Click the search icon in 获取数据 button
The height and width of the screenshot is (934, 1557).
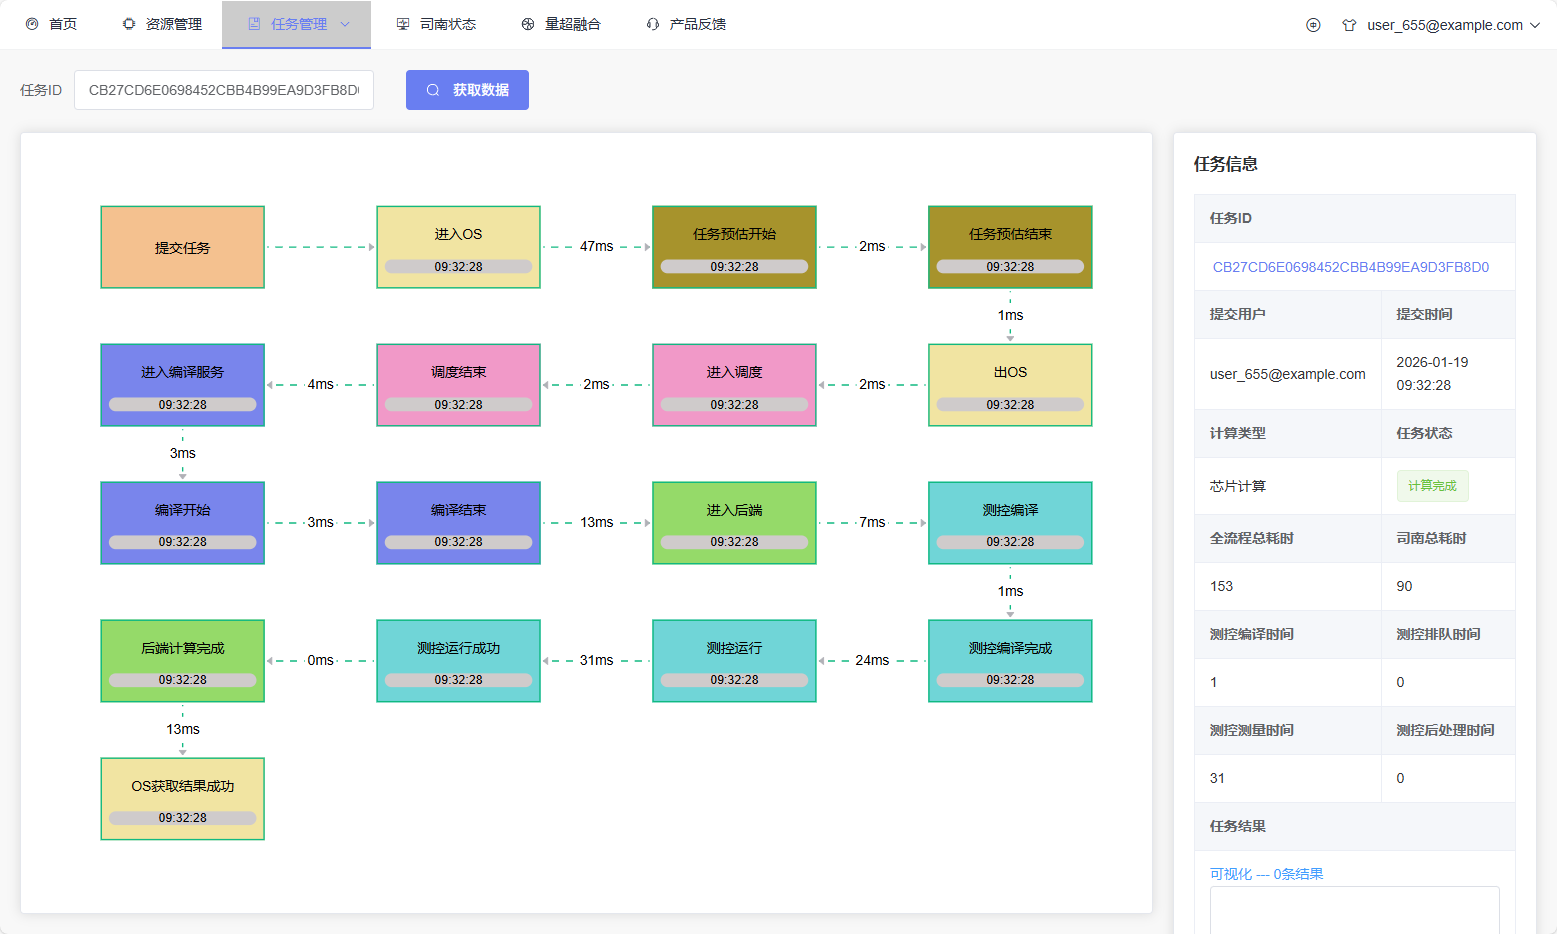(433, 90)
